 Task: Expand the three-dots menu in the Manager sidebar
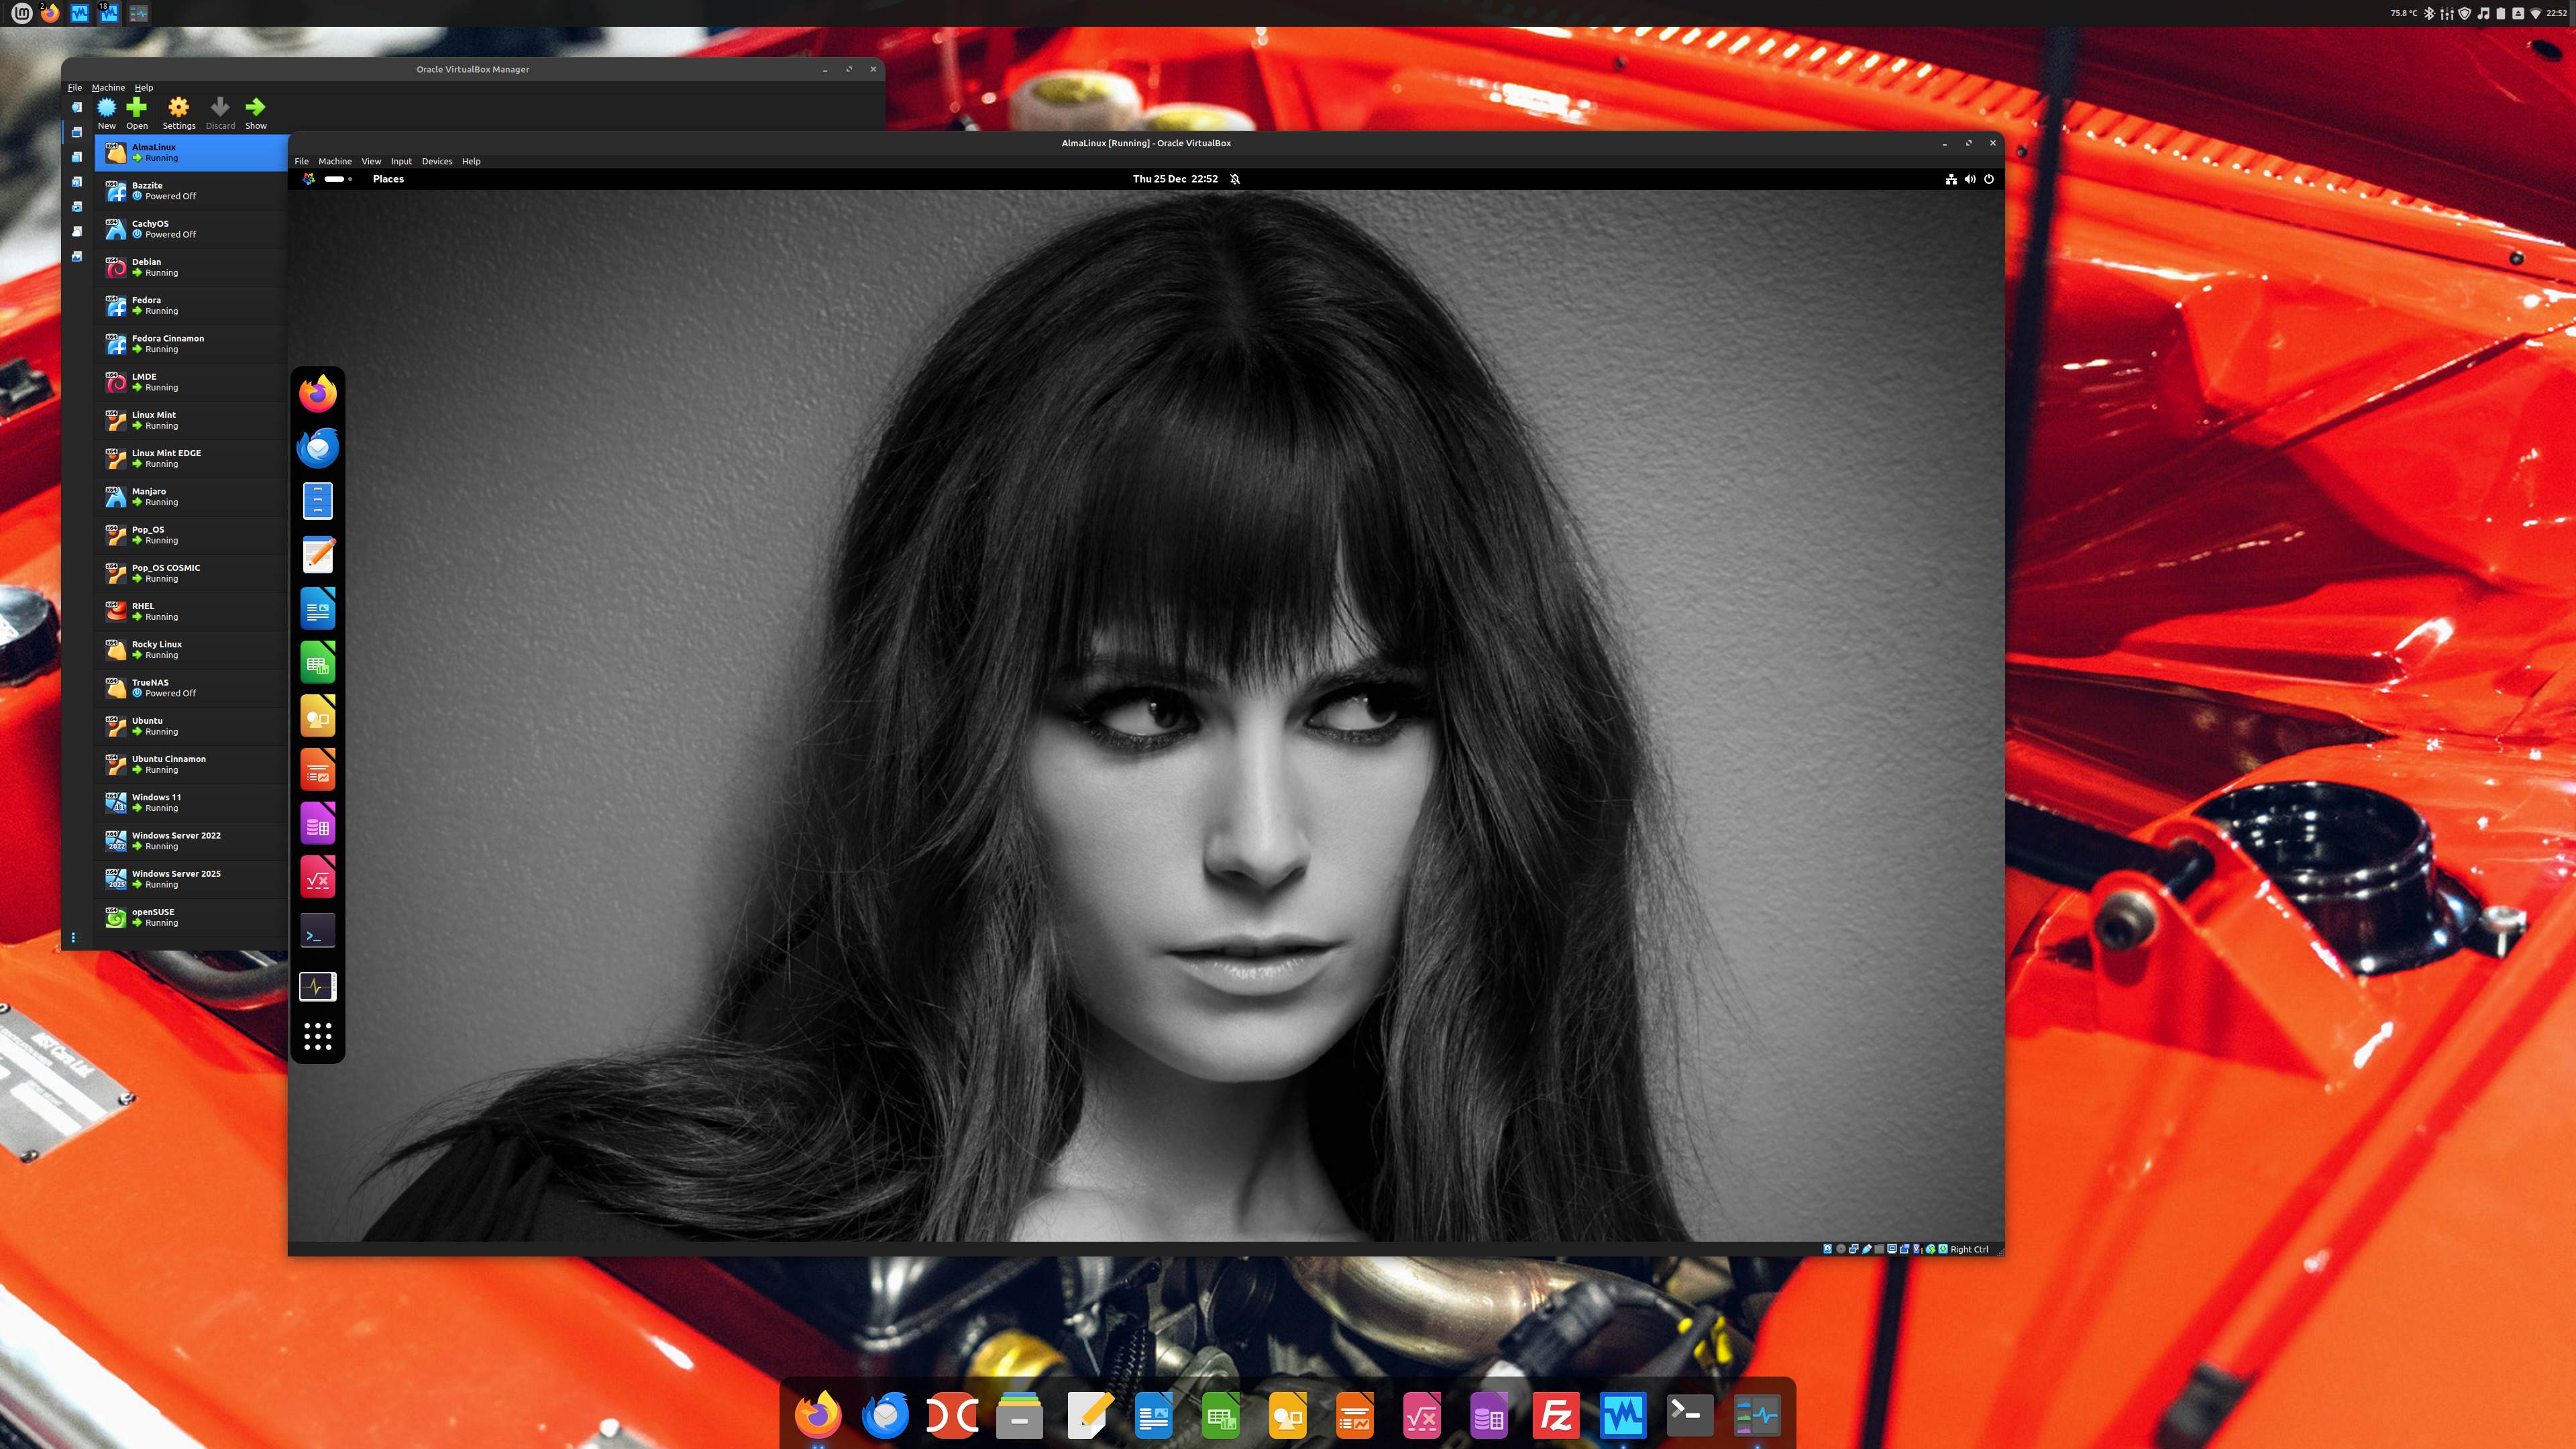73,937
